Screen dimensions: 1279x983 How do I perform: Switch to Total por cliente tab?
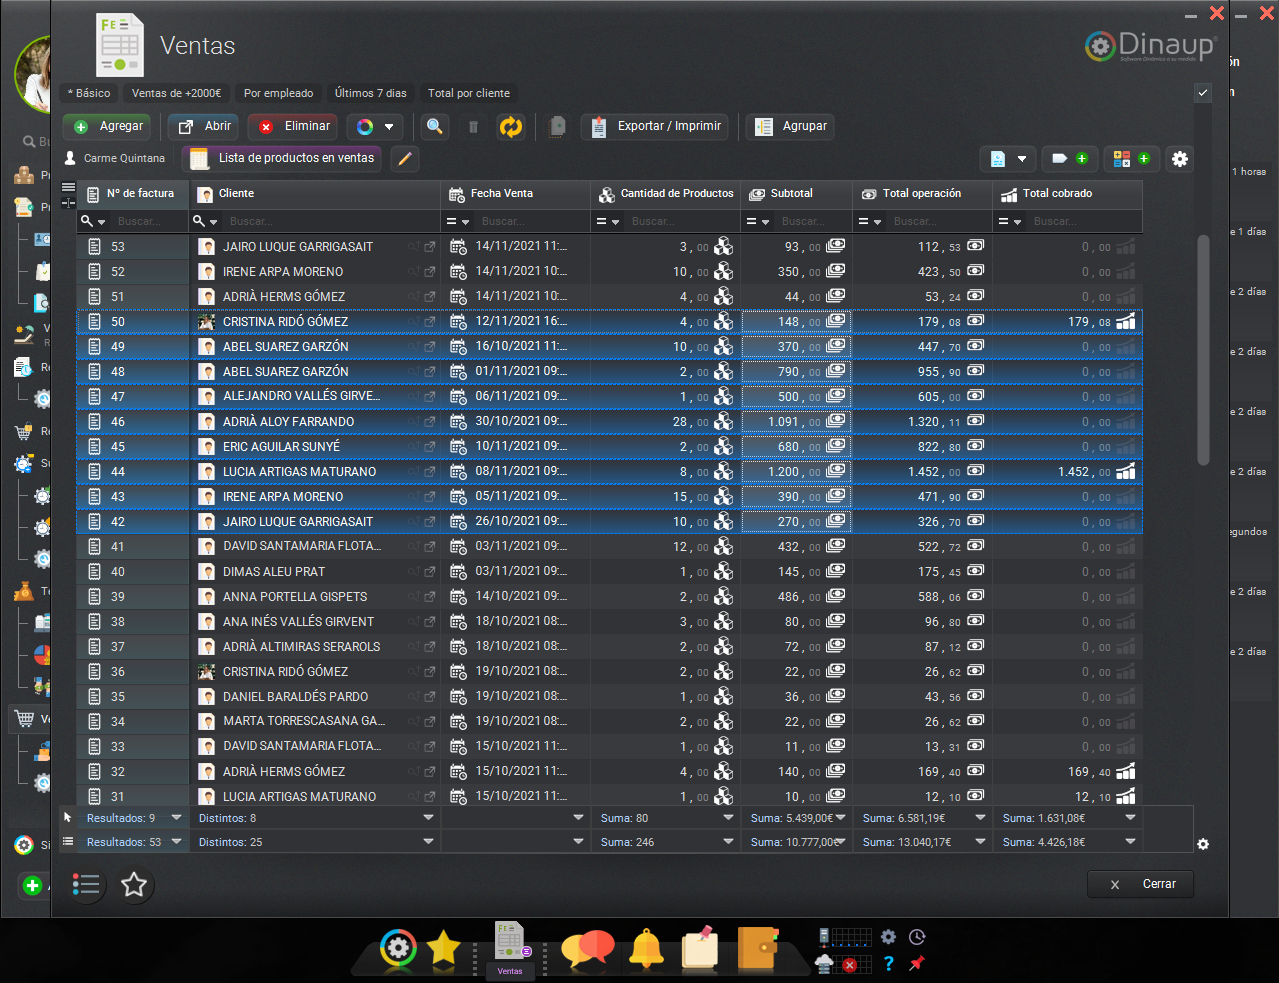point(469,93)
